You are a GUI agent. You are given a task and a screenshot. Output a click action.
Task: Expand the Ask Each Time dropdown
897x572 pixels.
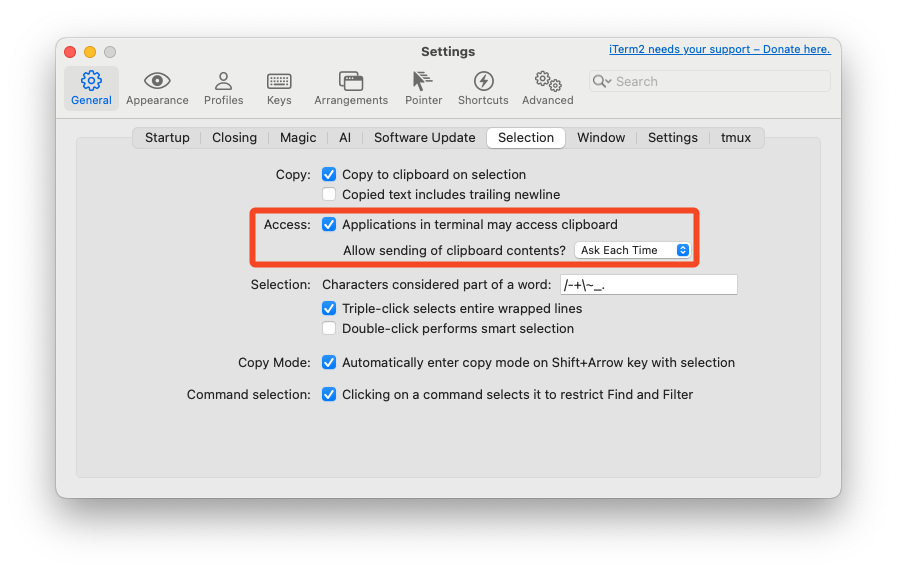(632, 250)
